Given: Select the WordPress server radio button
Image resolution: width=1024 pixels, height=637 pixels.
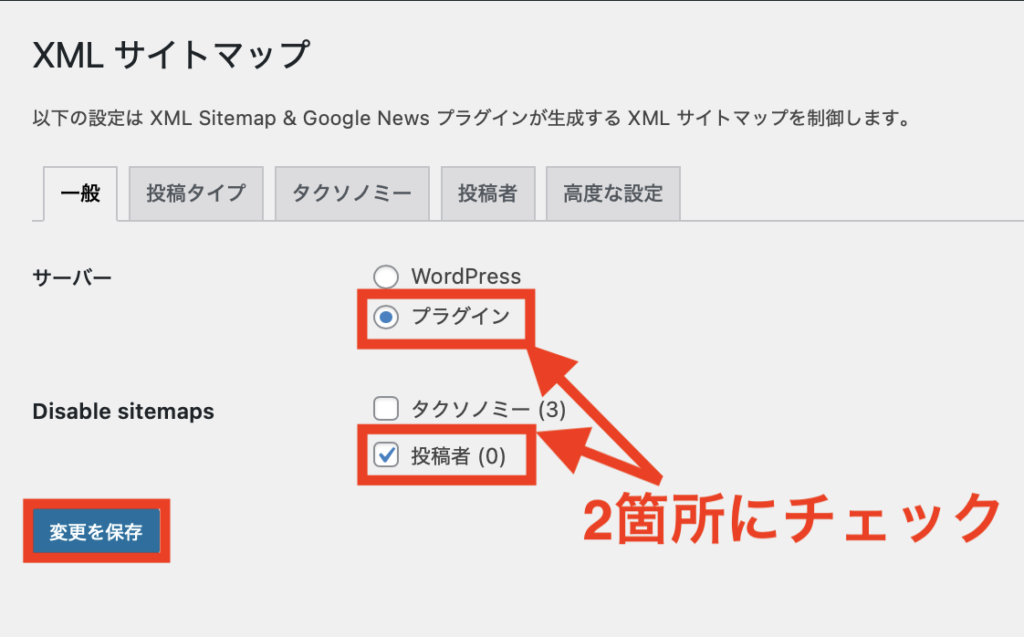Looking at the screenshot, I should point(385,277).
